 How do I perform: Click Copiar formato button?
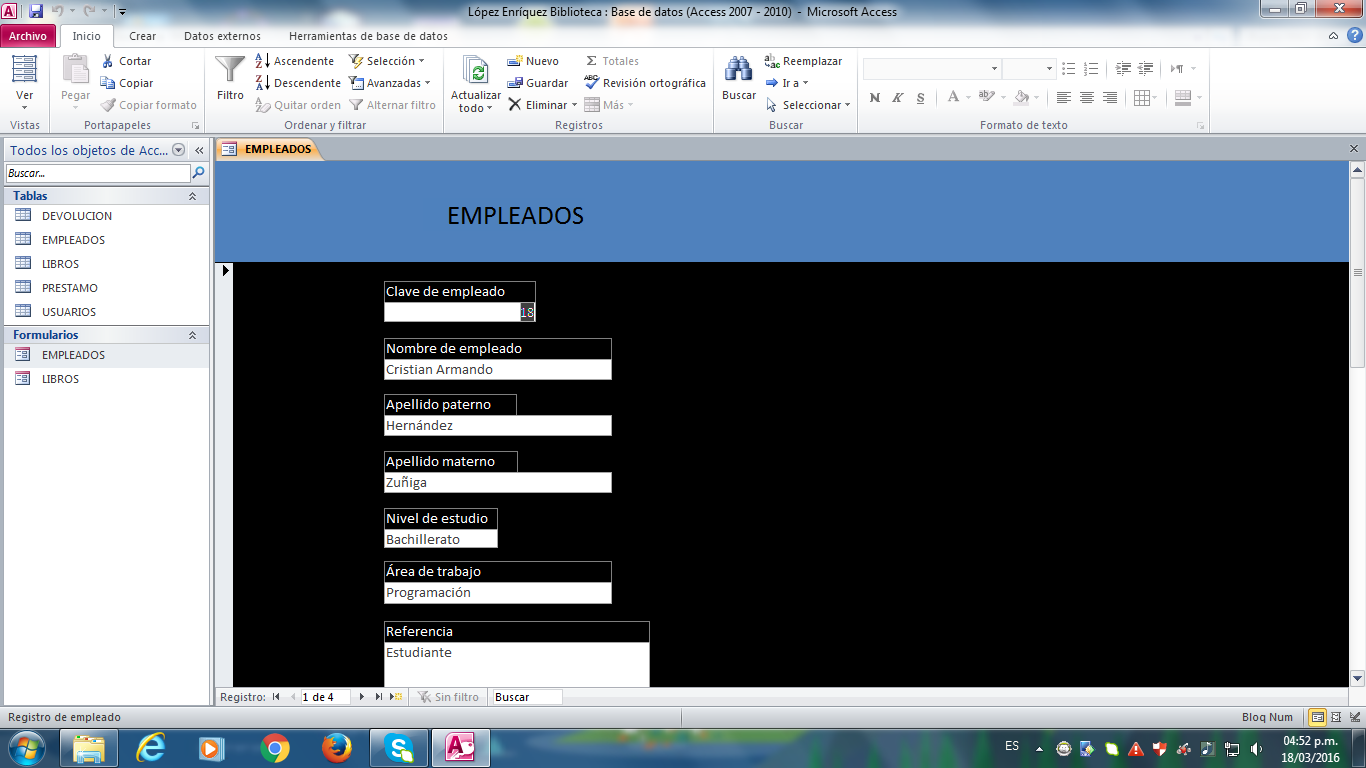pyautogui.click(x=149, y=105)
